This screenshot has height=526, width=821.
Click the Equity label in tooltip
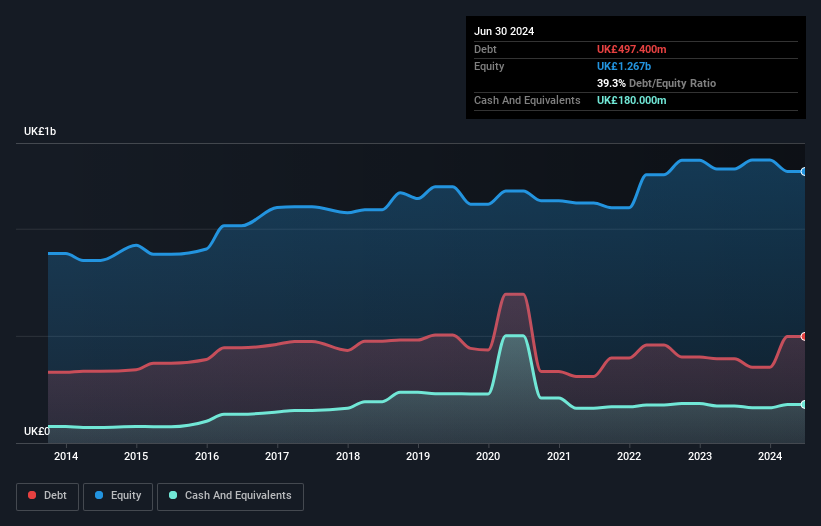pyautogui.click(x=489, y=66)
